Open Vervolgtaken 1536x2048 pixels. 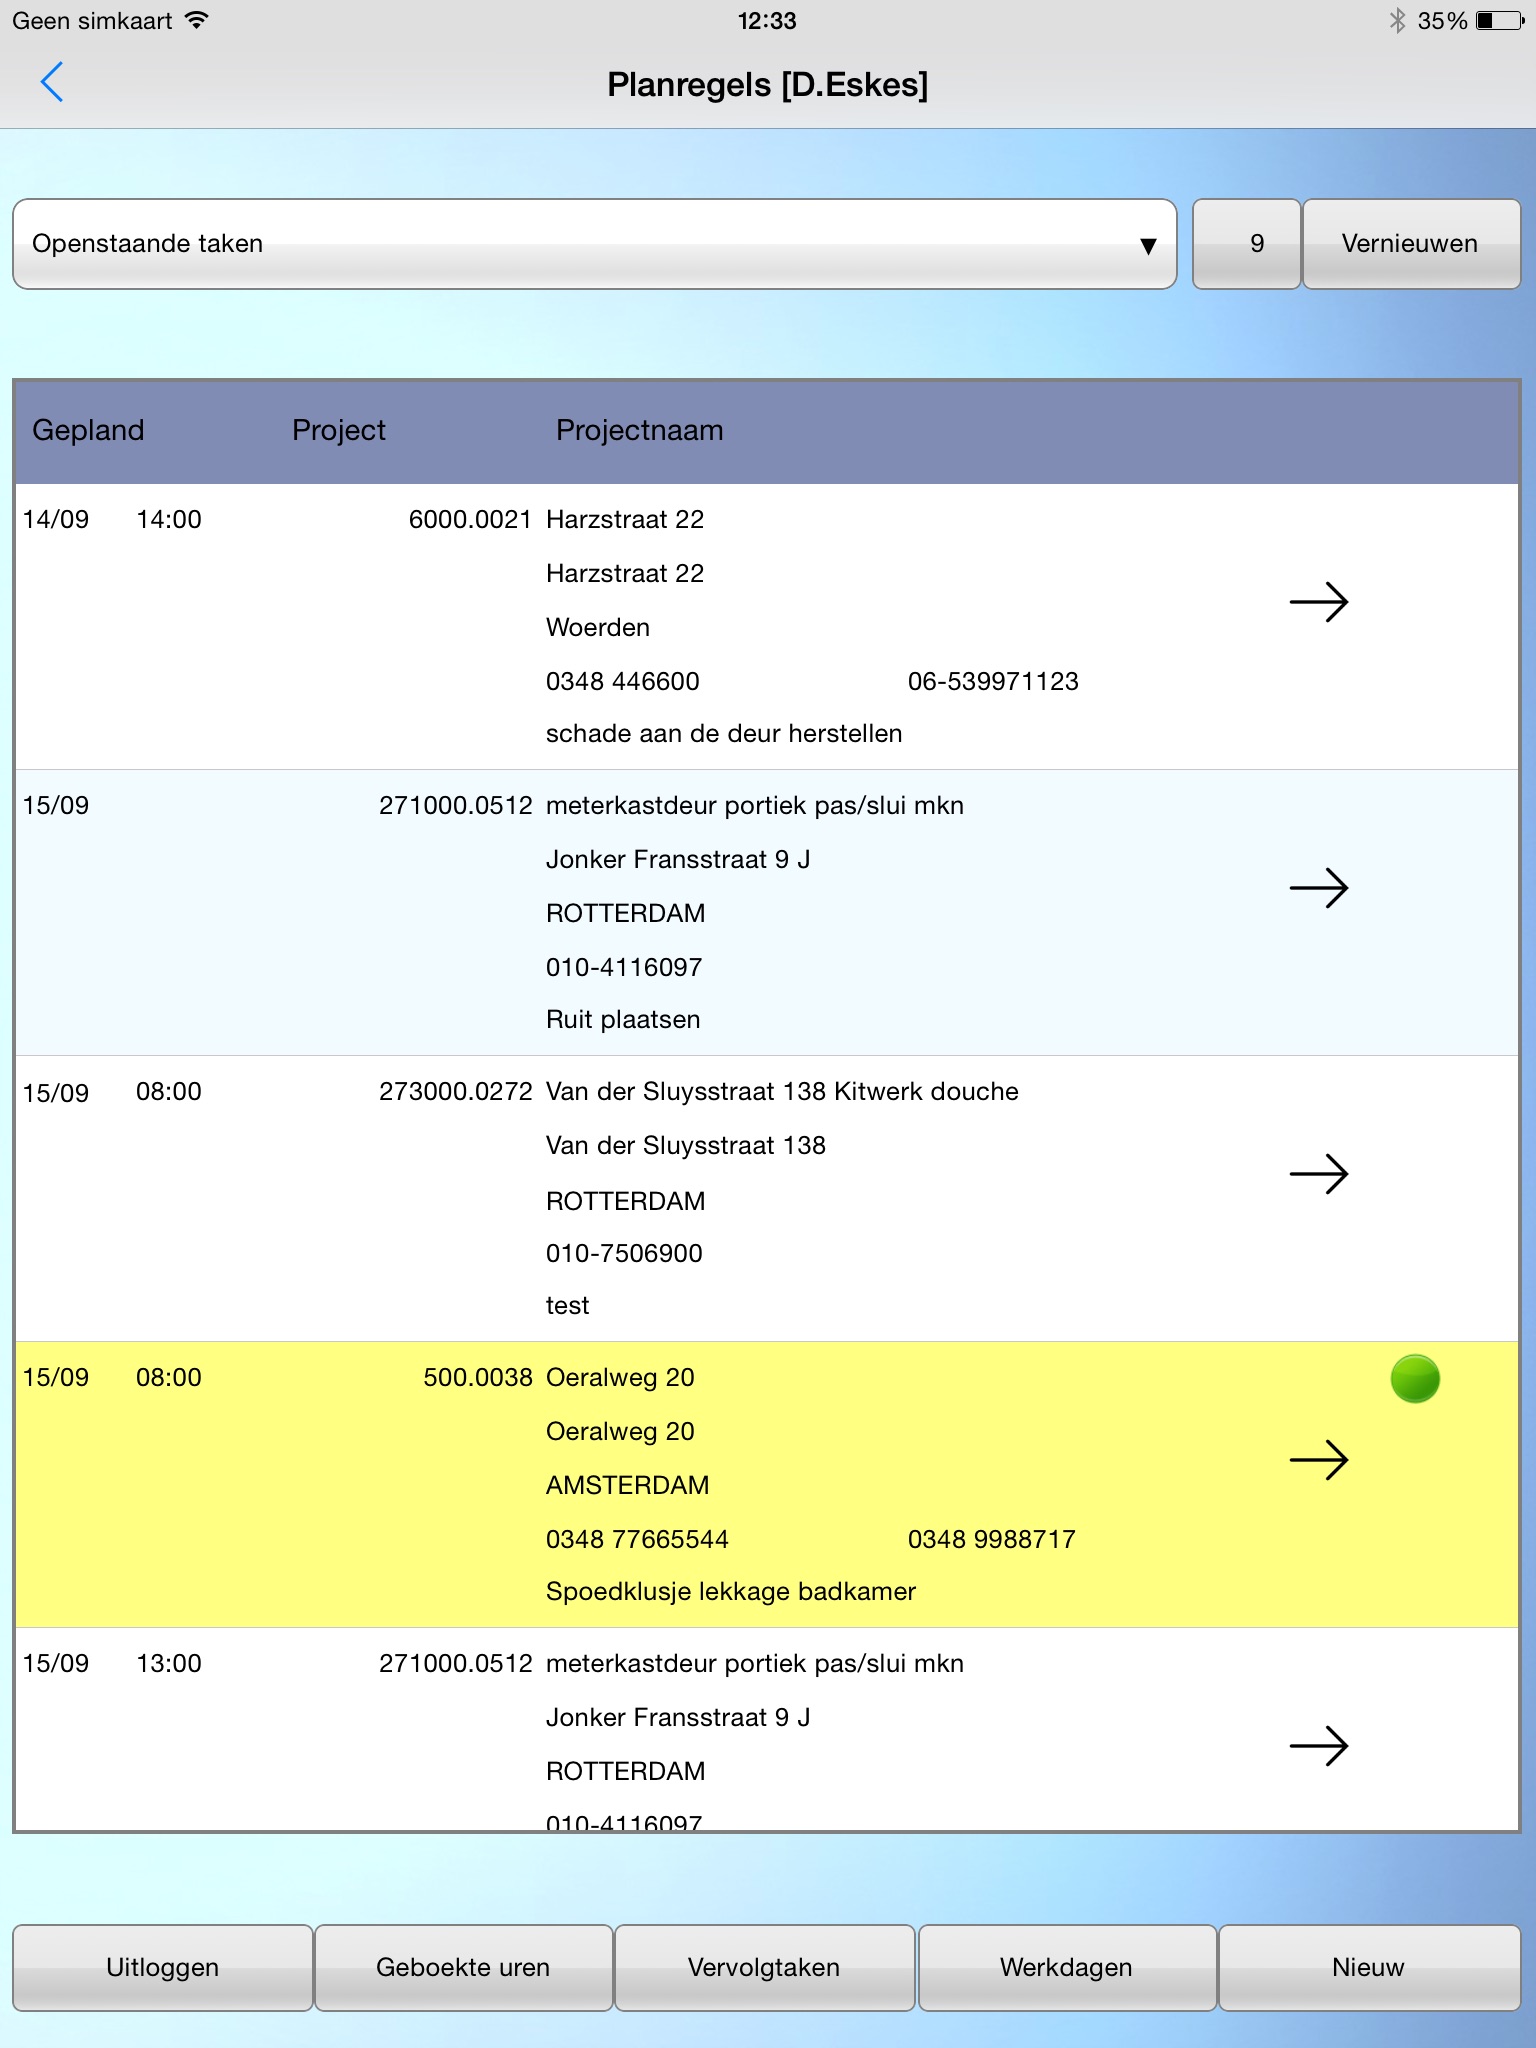click(765, 1967)
